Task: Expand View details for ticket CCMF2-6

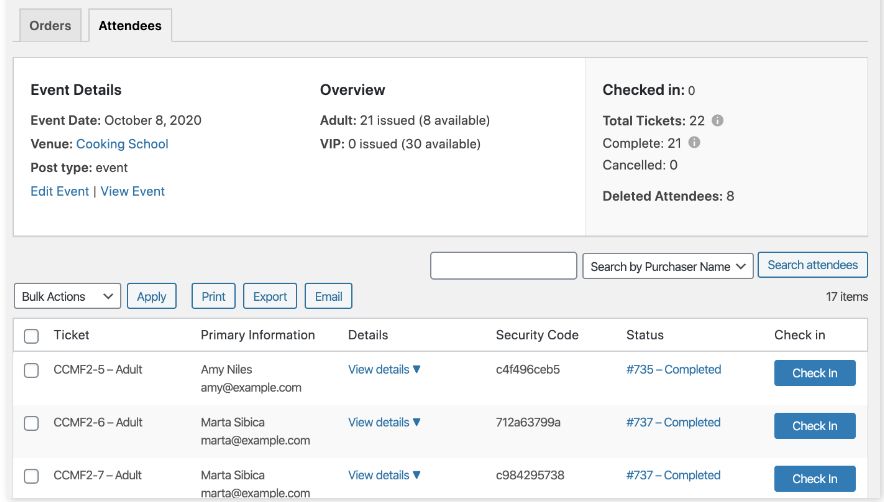Action: pos(384,422)
